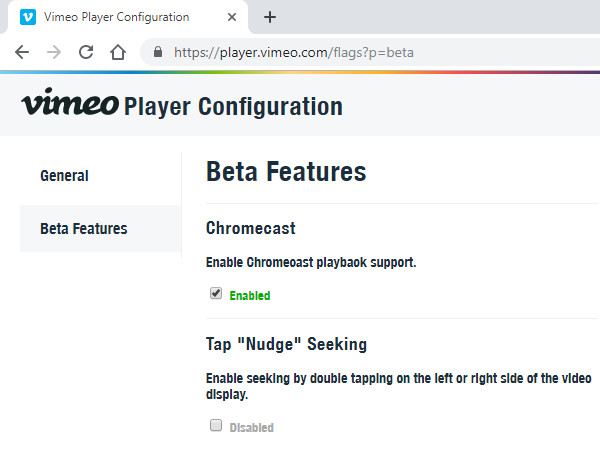Click the Player Configuration header title
The width and height of the screenshot is (600, 450).
233,106
